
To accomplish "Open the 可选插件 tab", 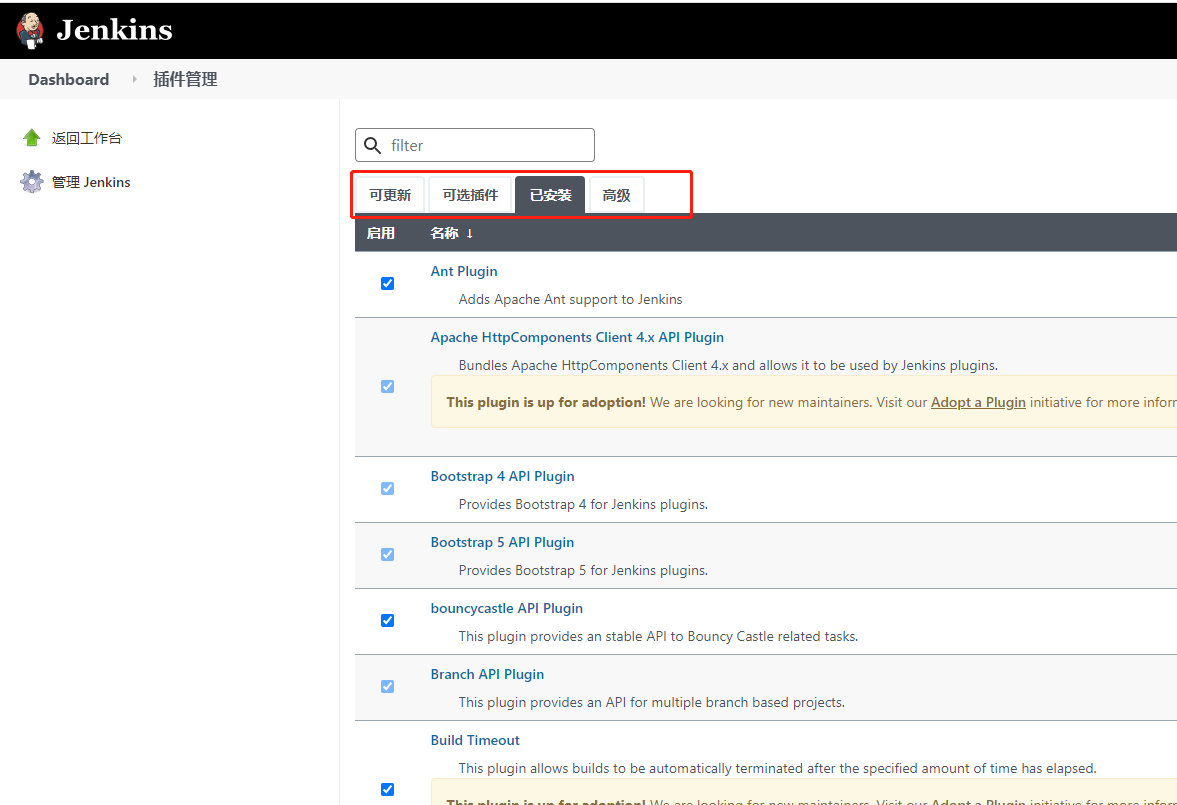I will point(470,195).
